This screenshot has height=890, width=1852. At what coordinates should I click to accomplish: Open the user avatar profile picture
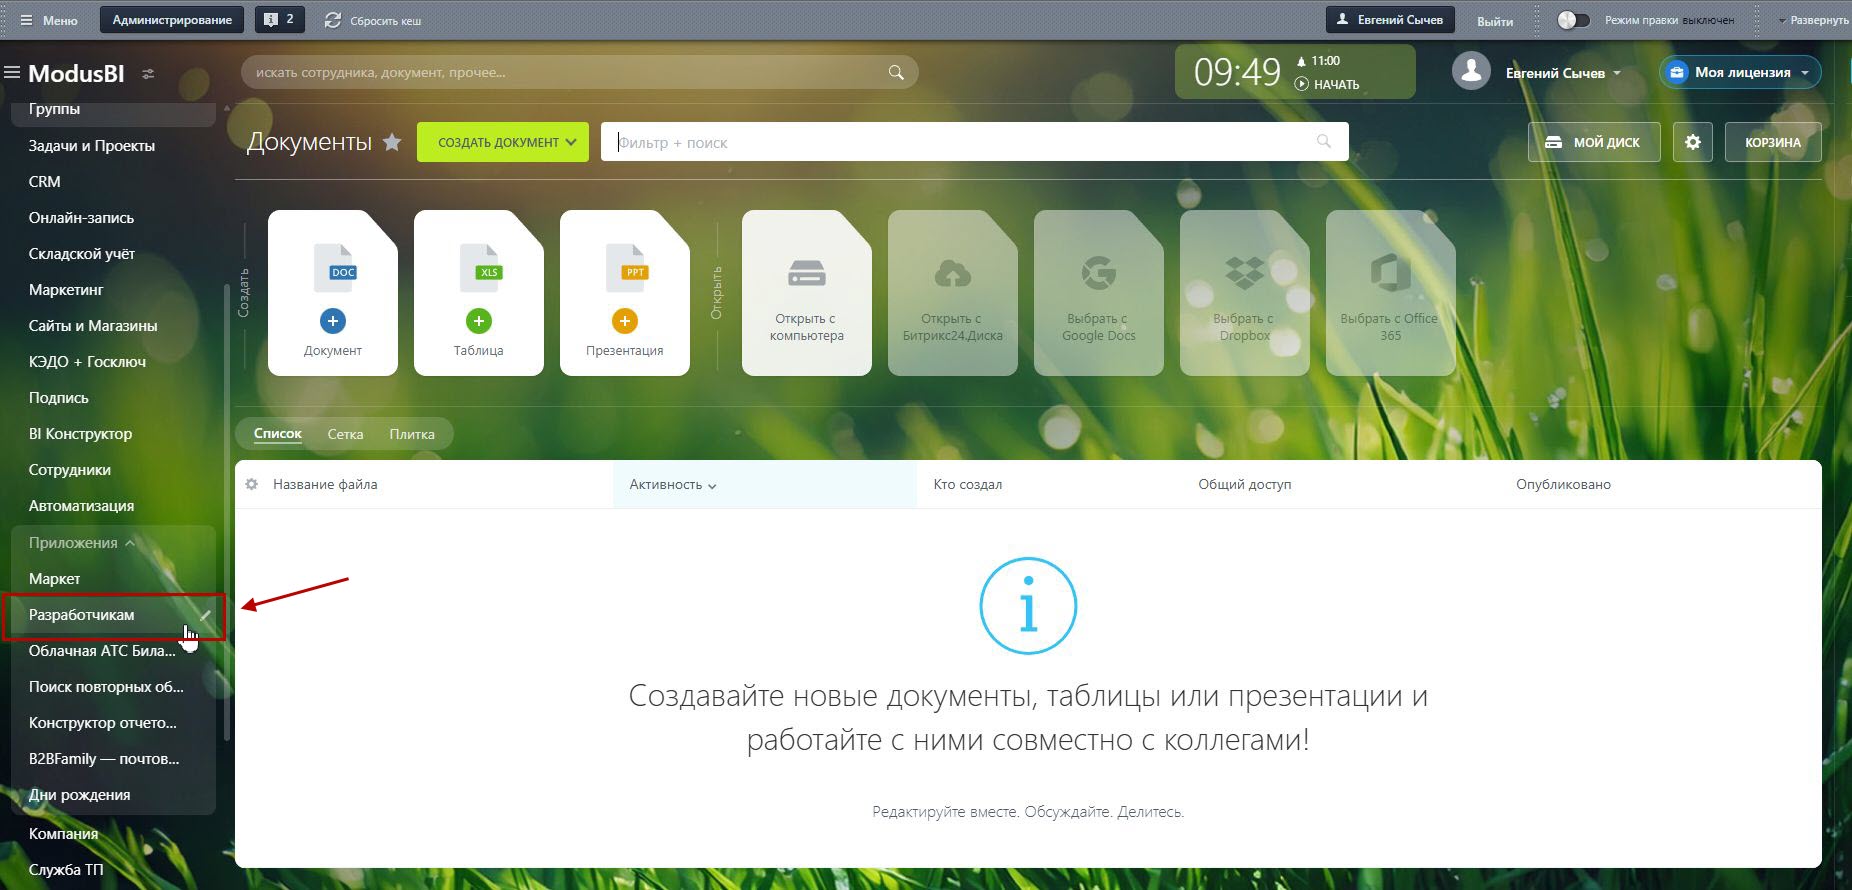click(x=1471, y=72)
